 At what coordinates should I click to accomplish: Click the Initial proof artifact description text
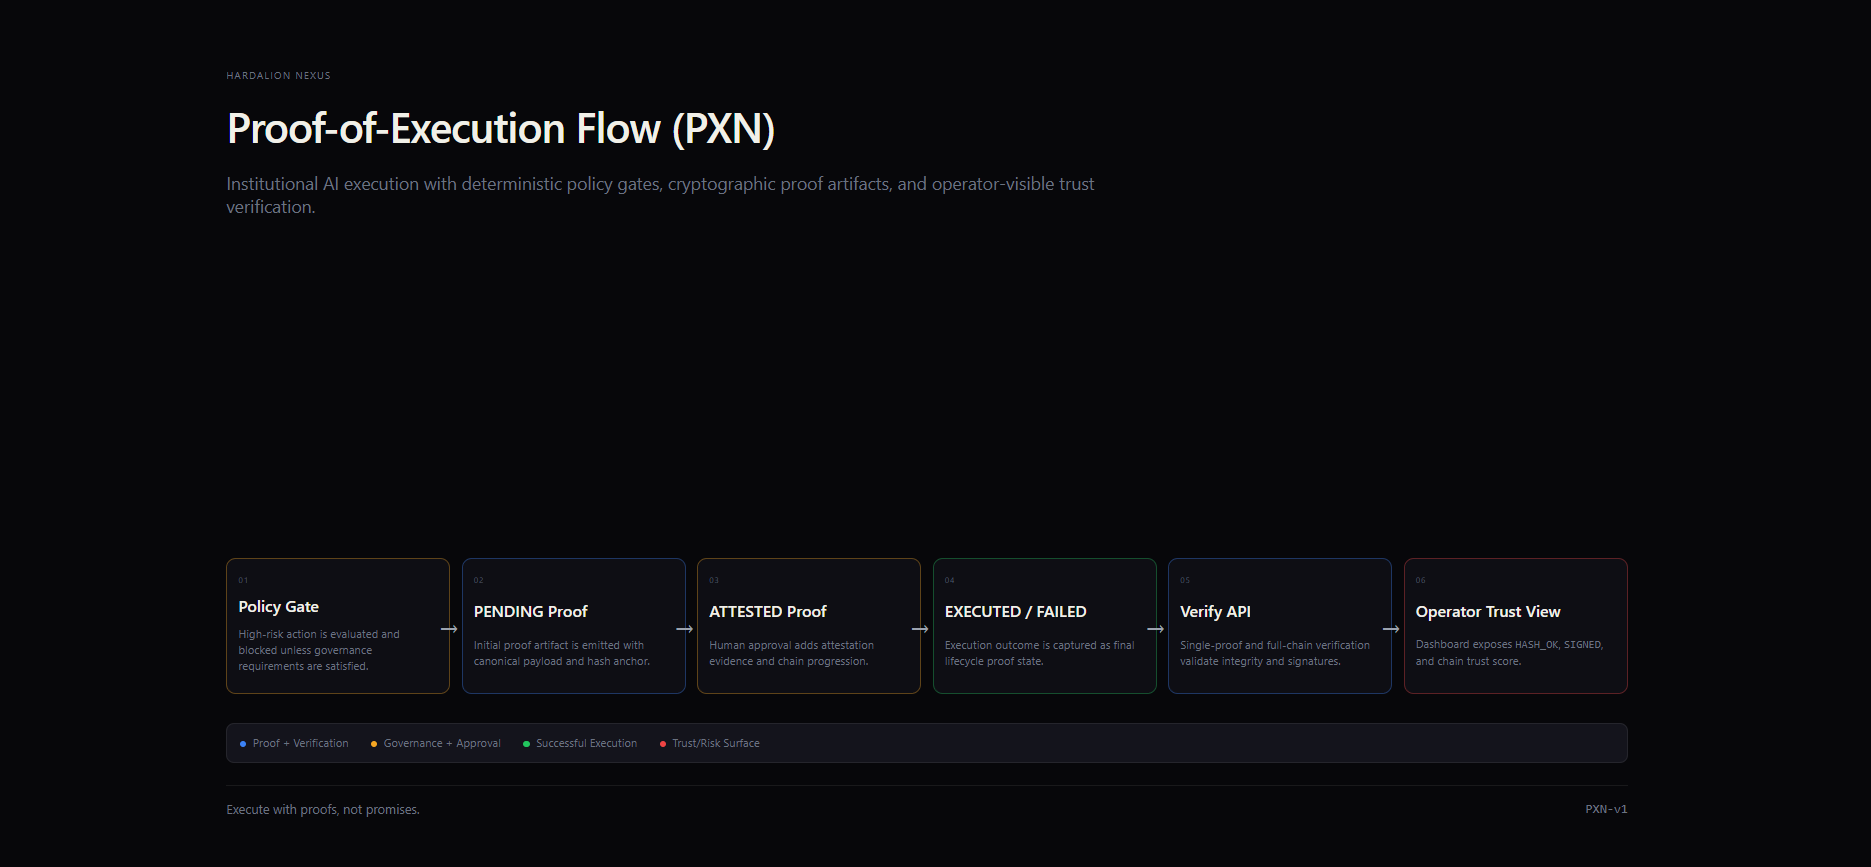562,653
